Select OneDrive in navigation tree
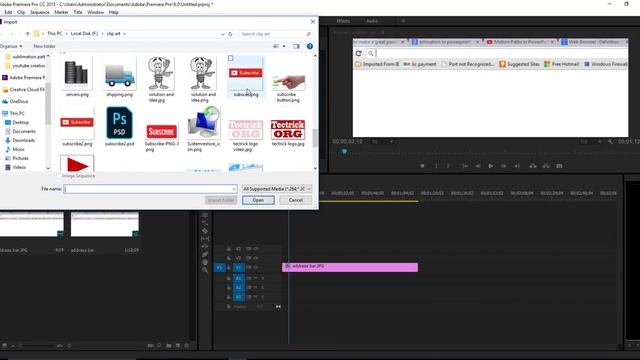 coord(19,101)
